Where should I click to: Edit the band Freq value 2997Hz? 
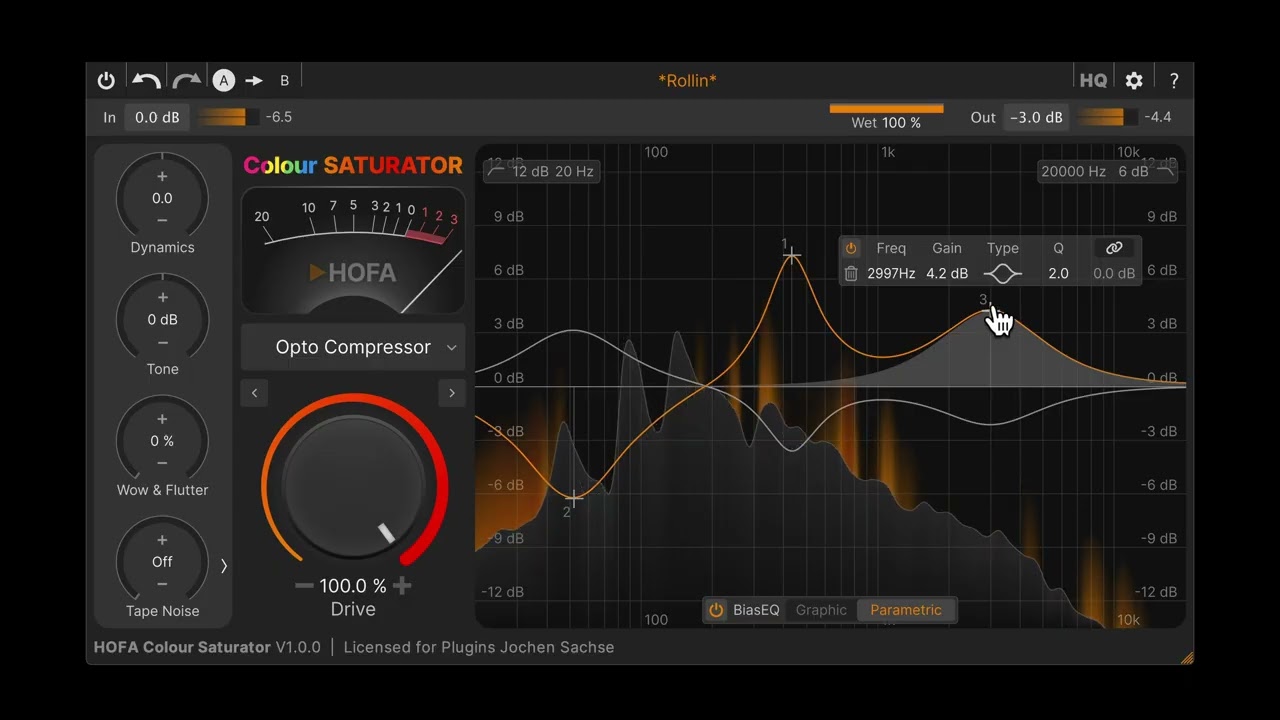[x=891, y=273]
